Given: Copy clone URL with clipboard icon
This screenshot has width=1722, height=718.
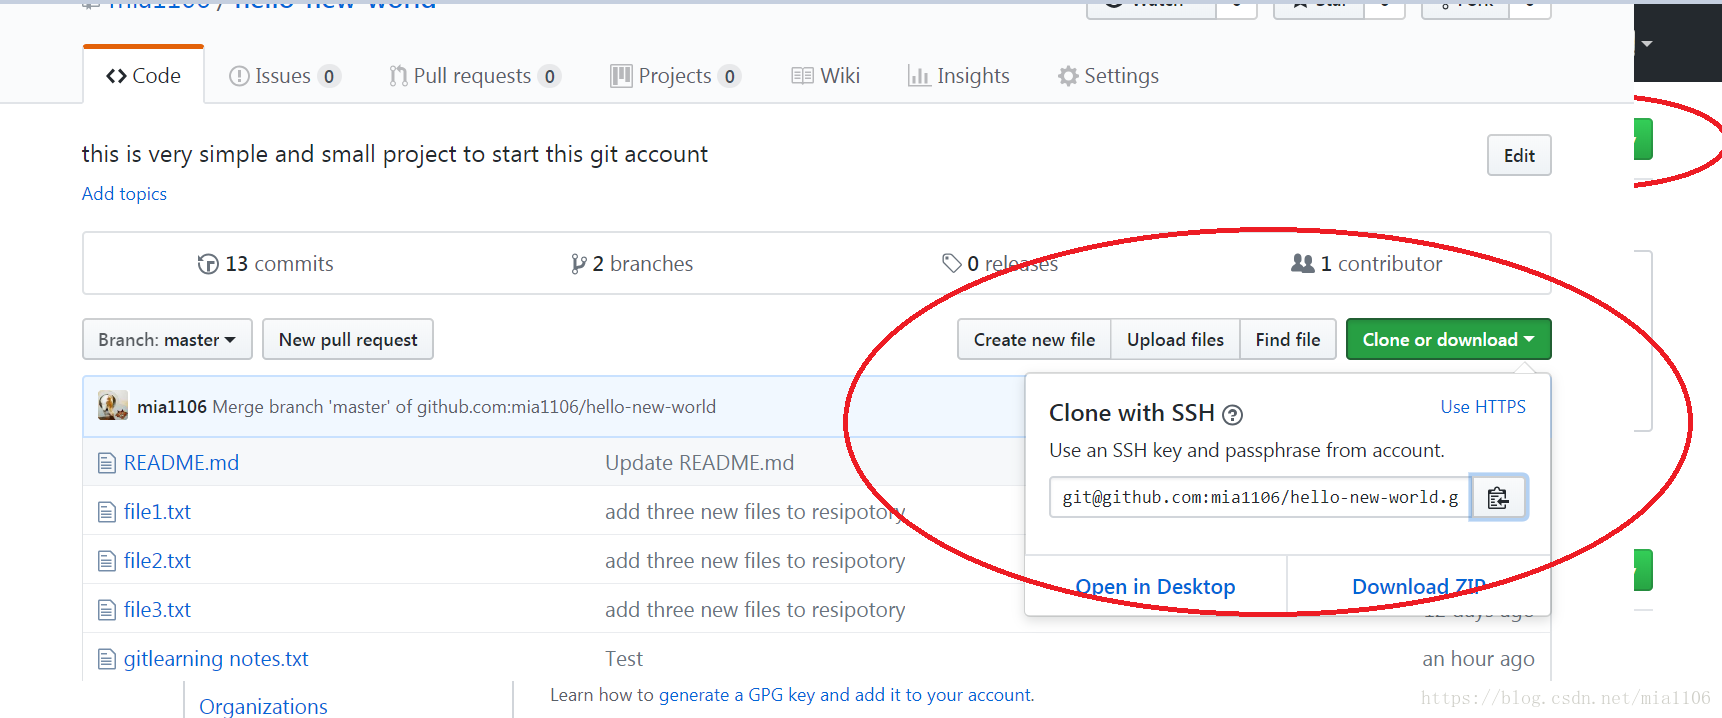Looking at the screenshot, I should [1498, 497].
